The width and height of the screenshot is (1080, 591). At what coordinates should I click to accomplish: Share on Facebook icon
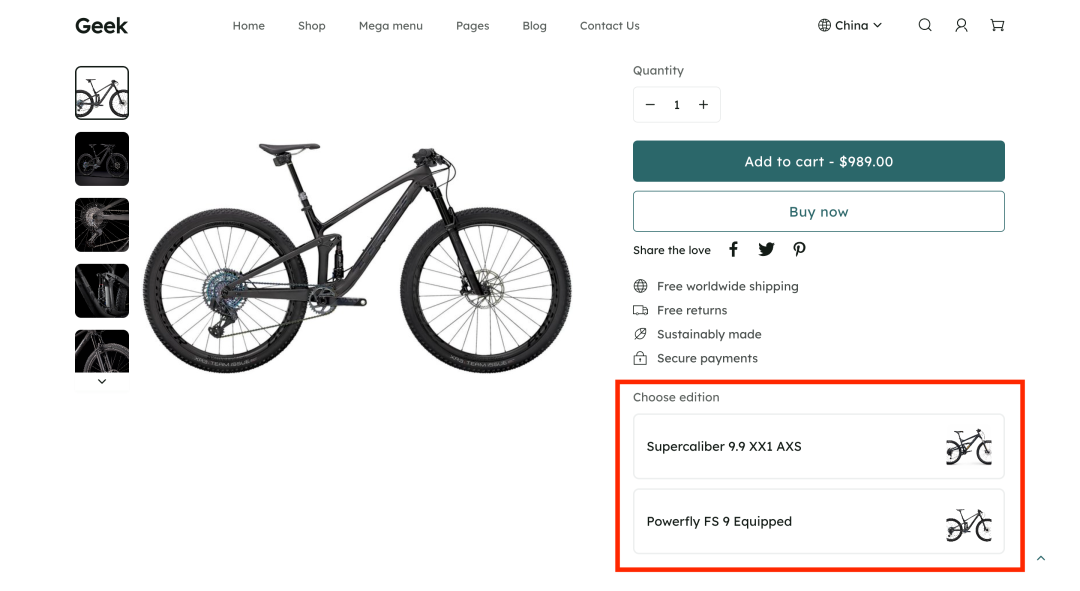[x=734, y=249]
